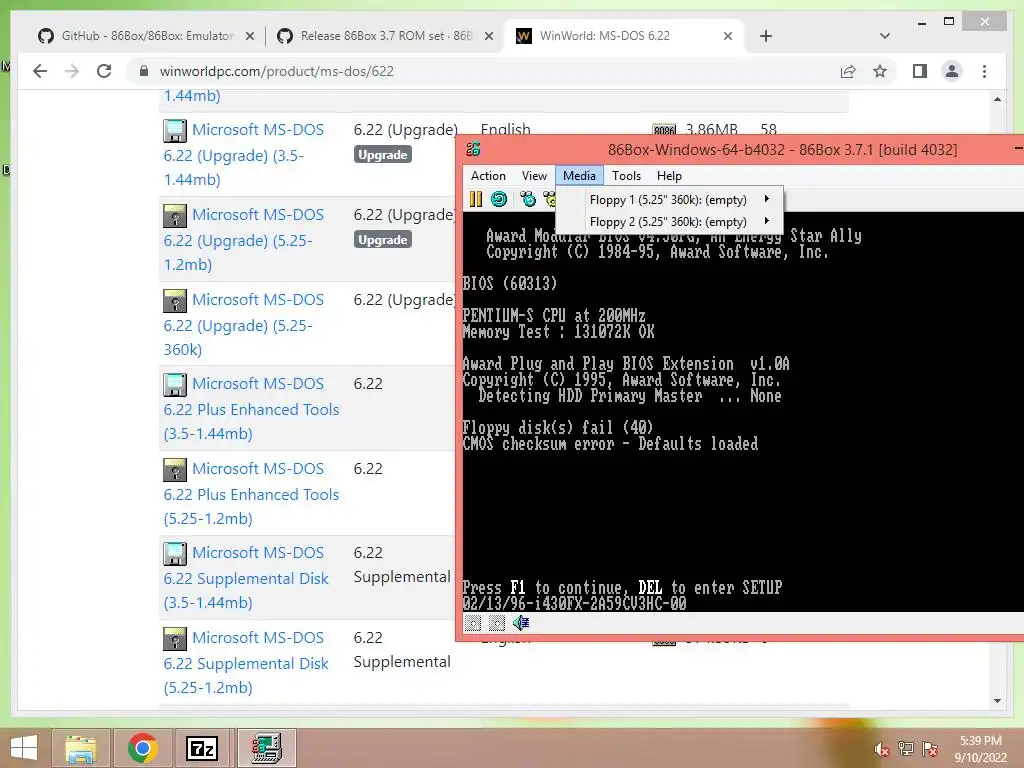1024x768 pixels.
Task: Open Chrome profile avatar
Action: tap(952, 71)
